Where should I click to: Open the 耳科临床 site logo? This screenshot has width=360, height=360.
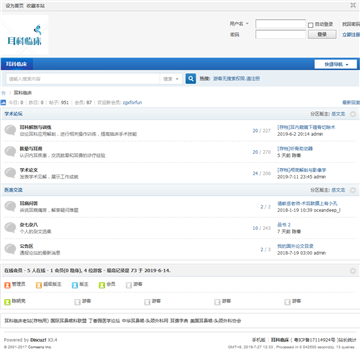coord(25,35)
